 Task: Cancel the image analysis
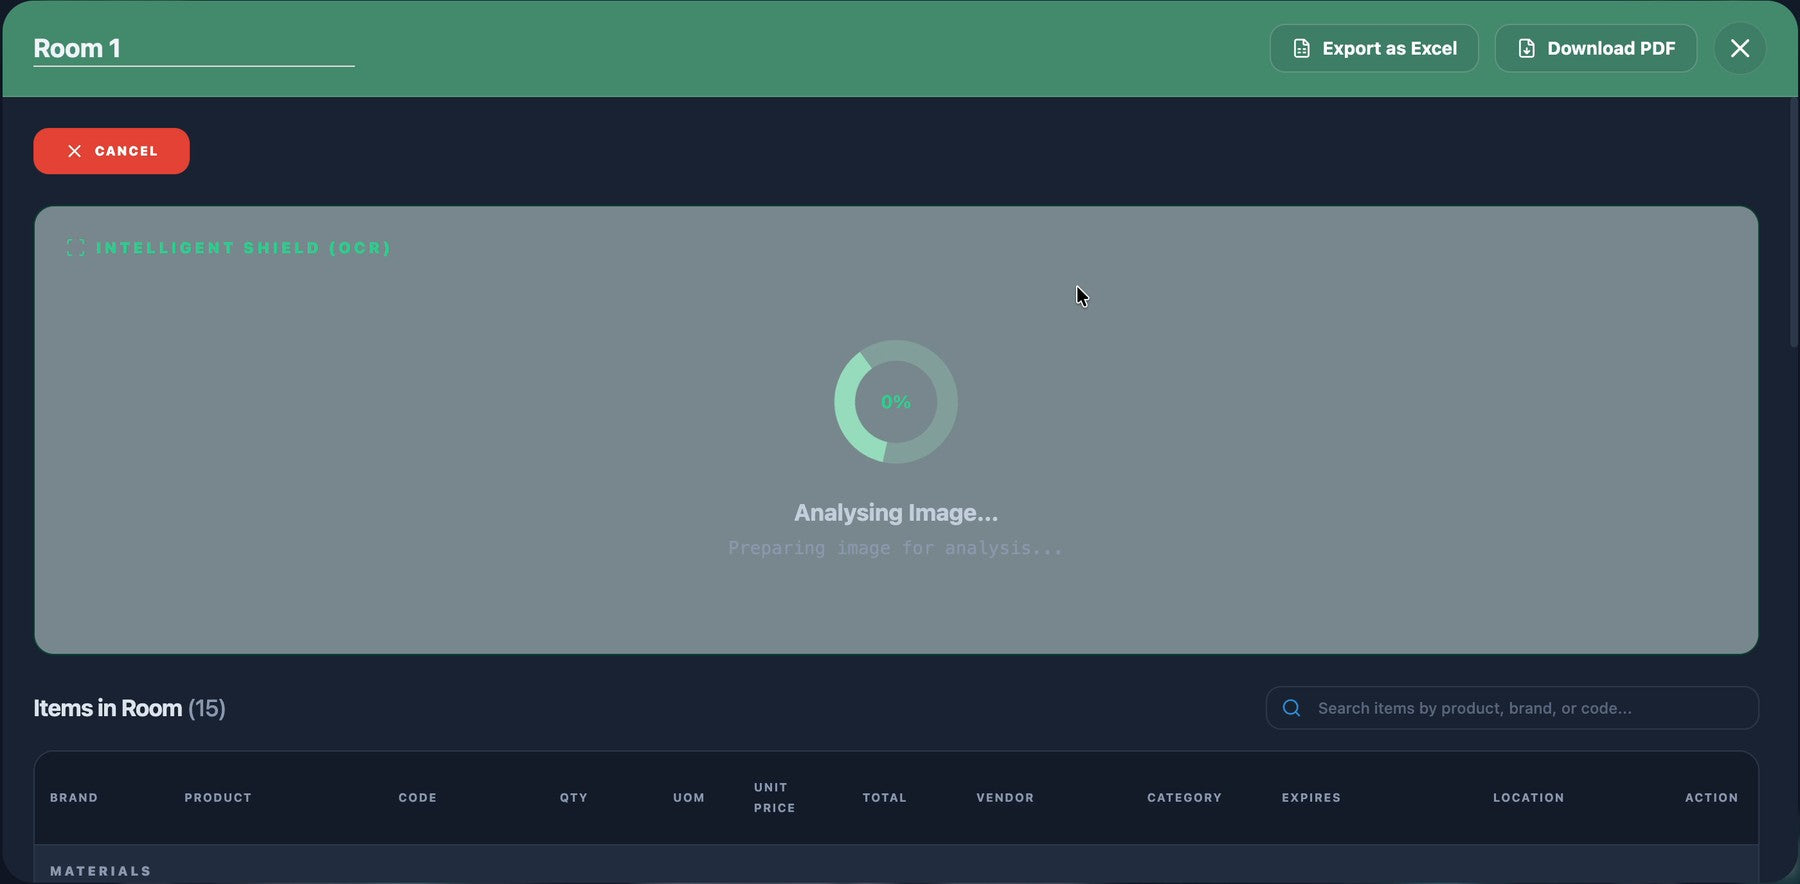(x=111, y=151)
